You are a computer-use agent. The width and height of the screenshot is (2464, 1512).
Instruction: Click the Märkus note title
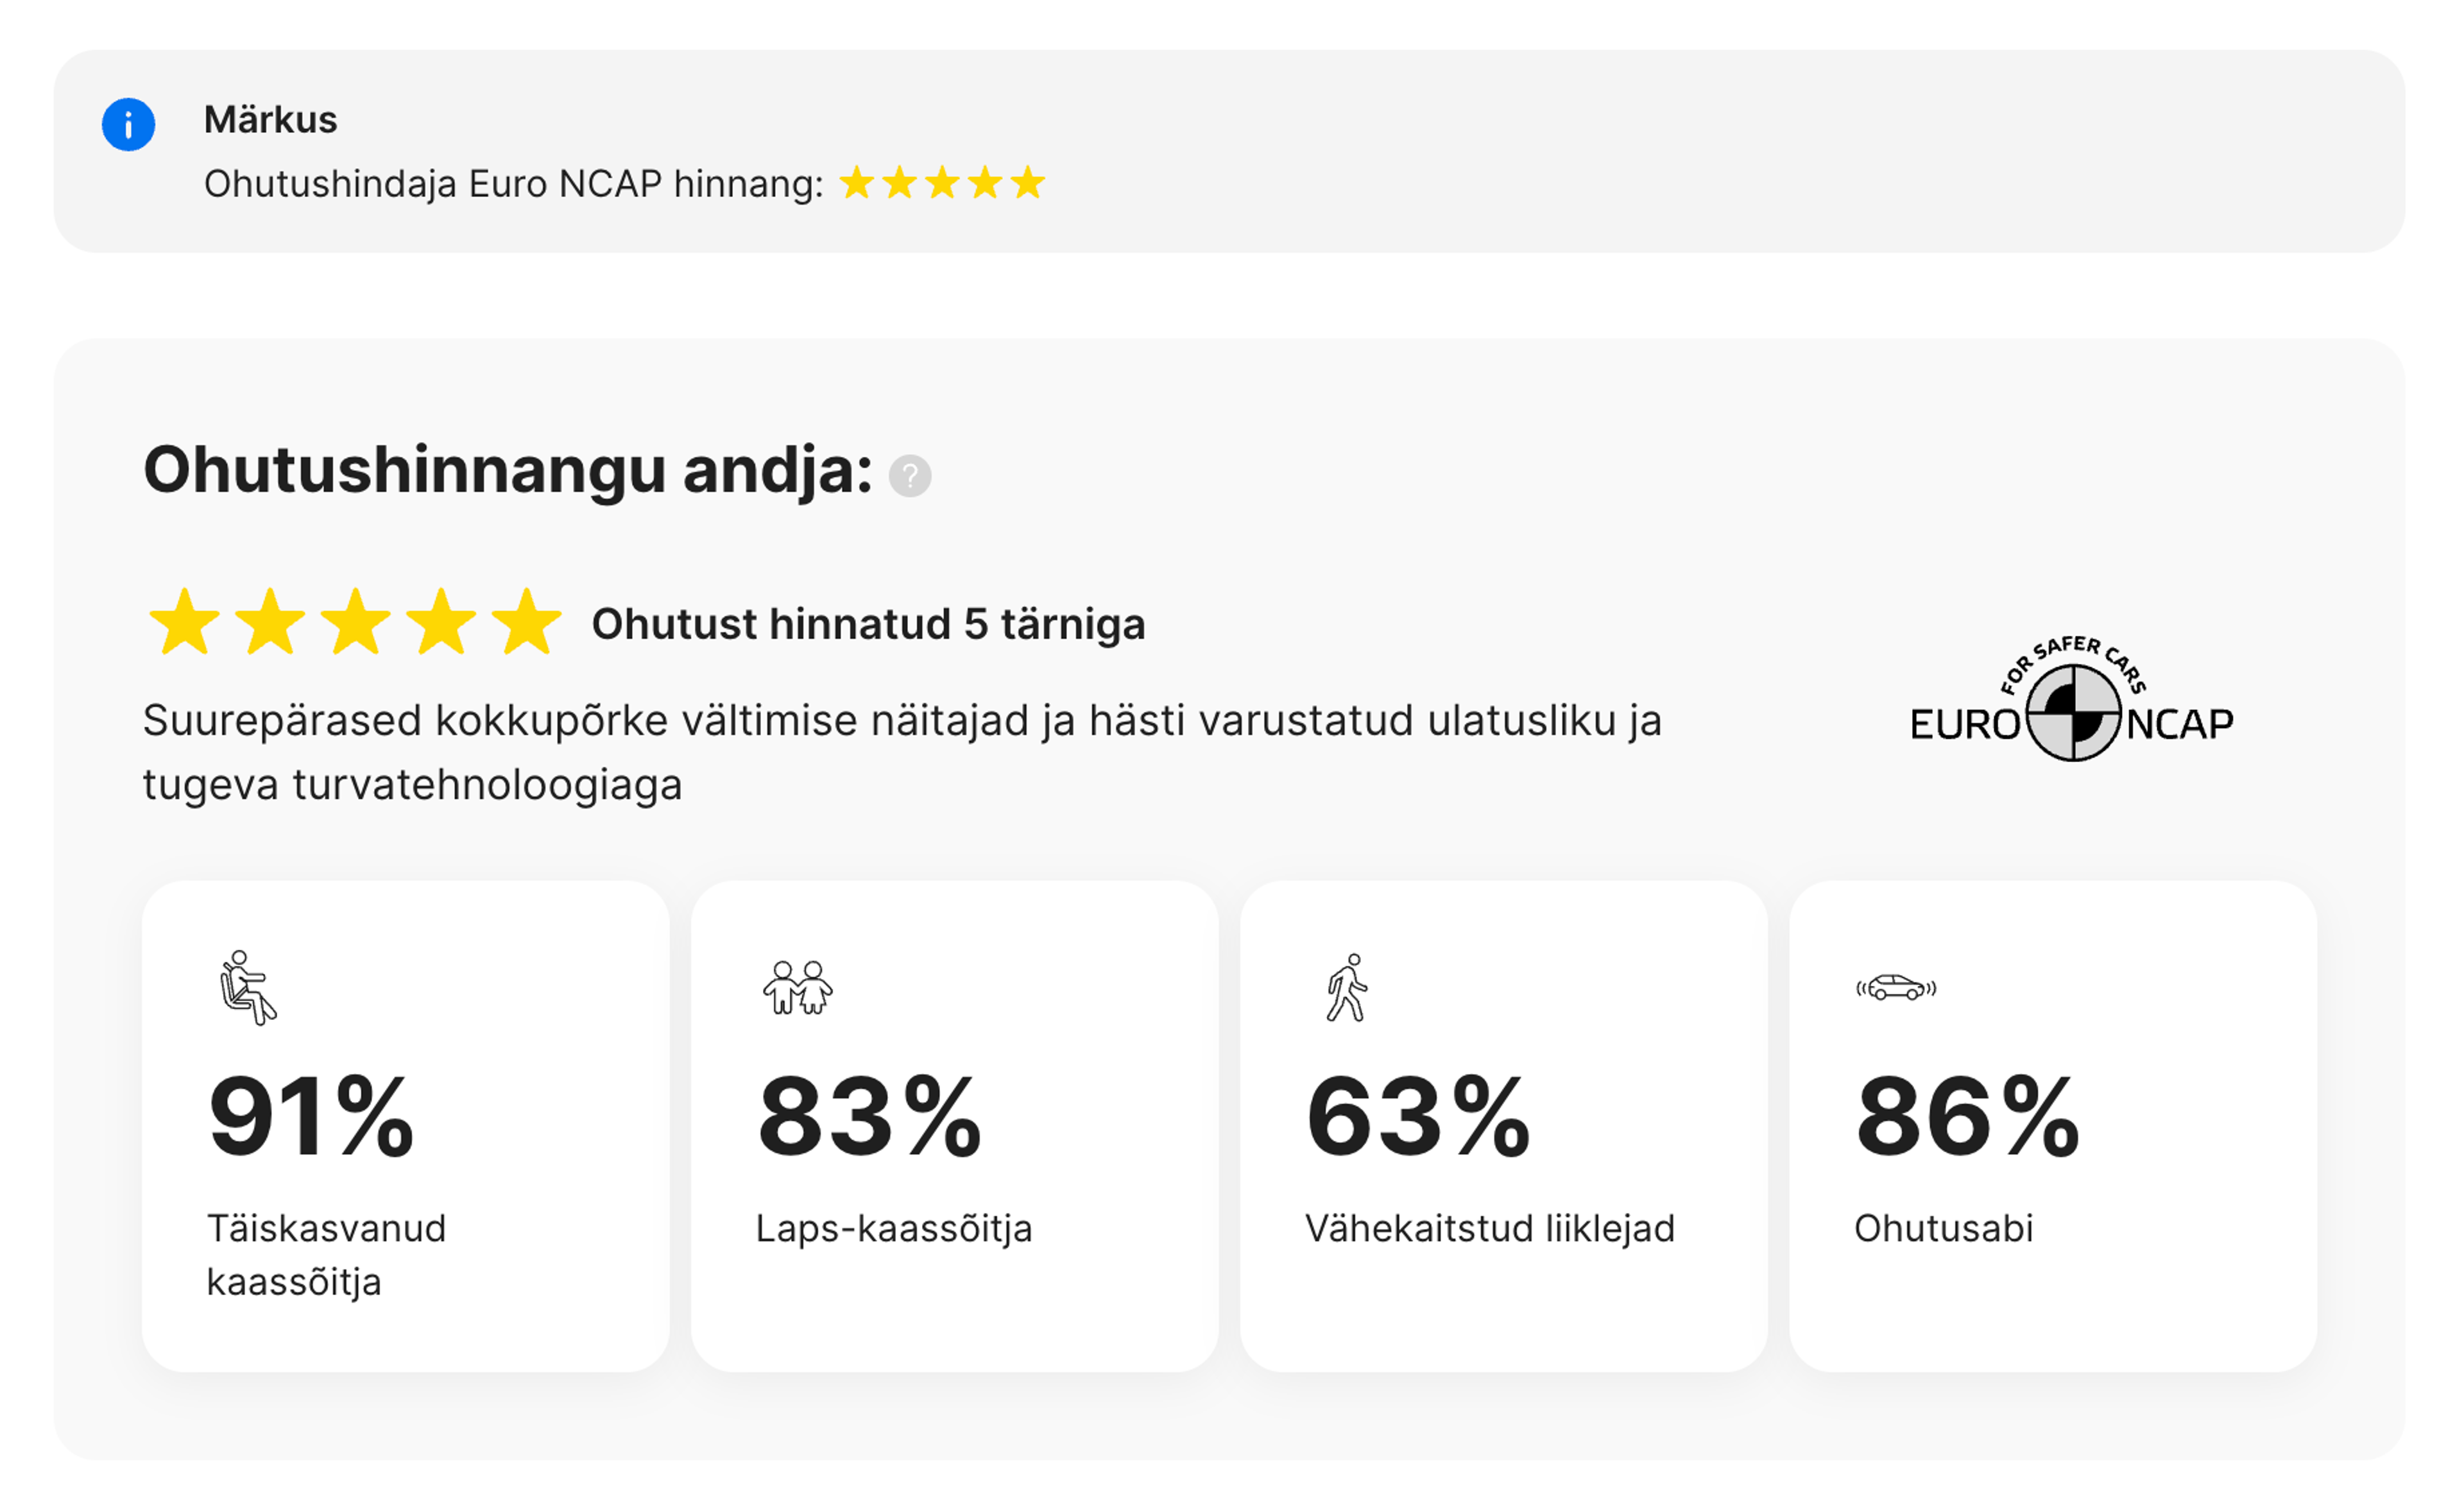pos(270,120)
